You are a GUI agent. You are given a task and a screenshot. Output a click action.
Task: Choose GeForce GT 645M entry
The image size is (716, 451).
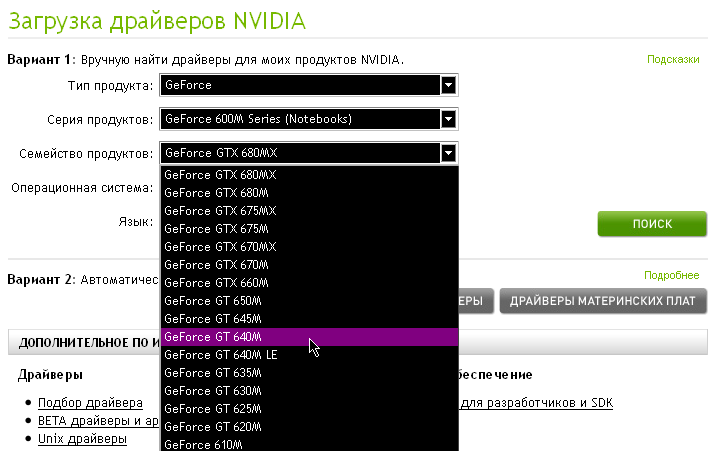309,319
